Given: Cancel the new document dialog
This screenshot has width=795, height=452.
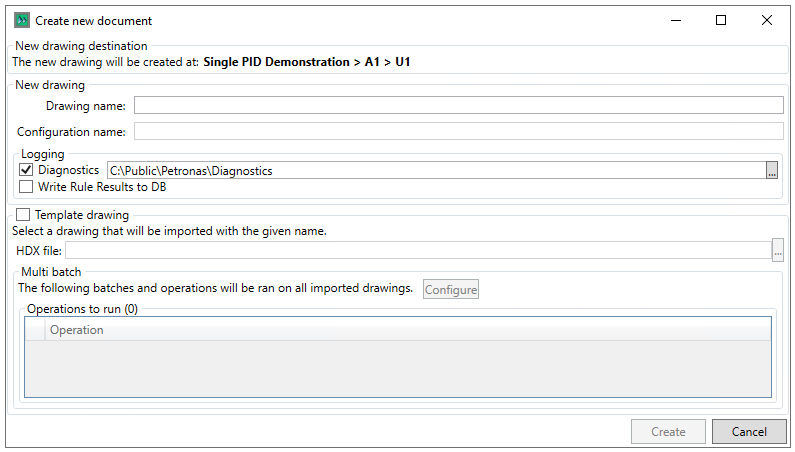Looking at the screenshot, I should 749,432.
